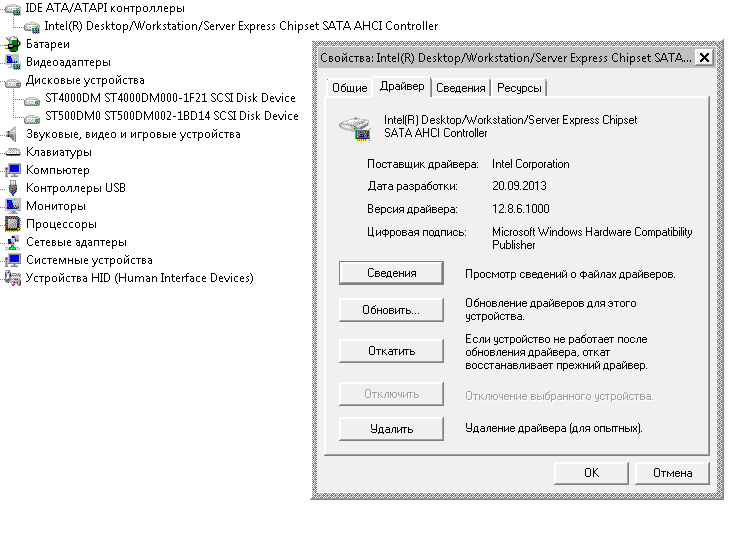Screen dimensions: 748x549
Task: Click the Intel SATA AHCI Controller tree icon
Action: click(32, 27)
